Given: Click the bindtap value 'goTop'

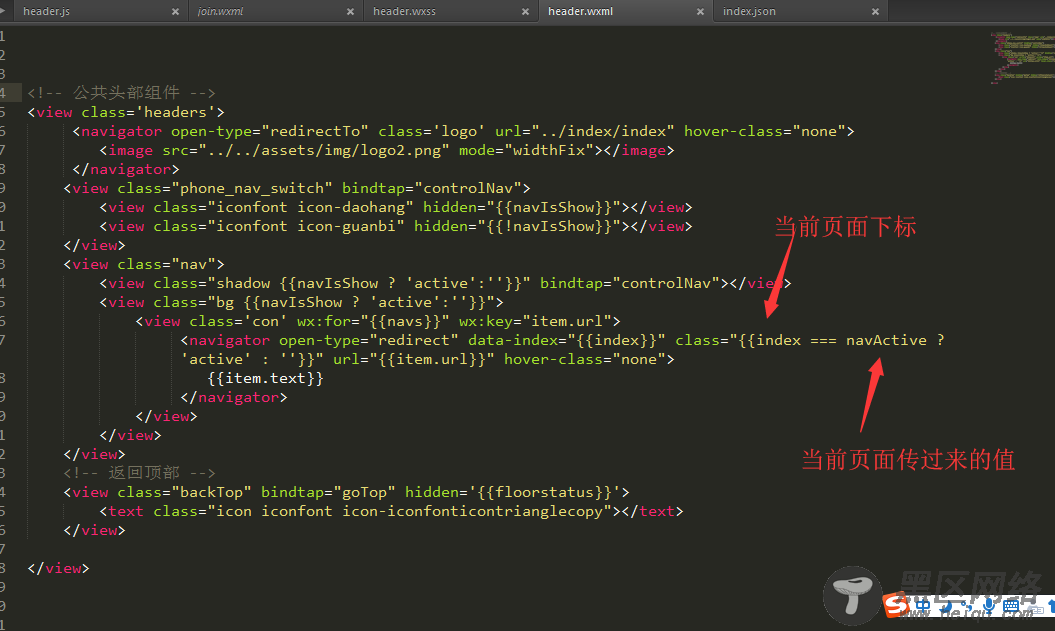Looking at the screenshot, I should pyautogui.click(x=365, y=492).
